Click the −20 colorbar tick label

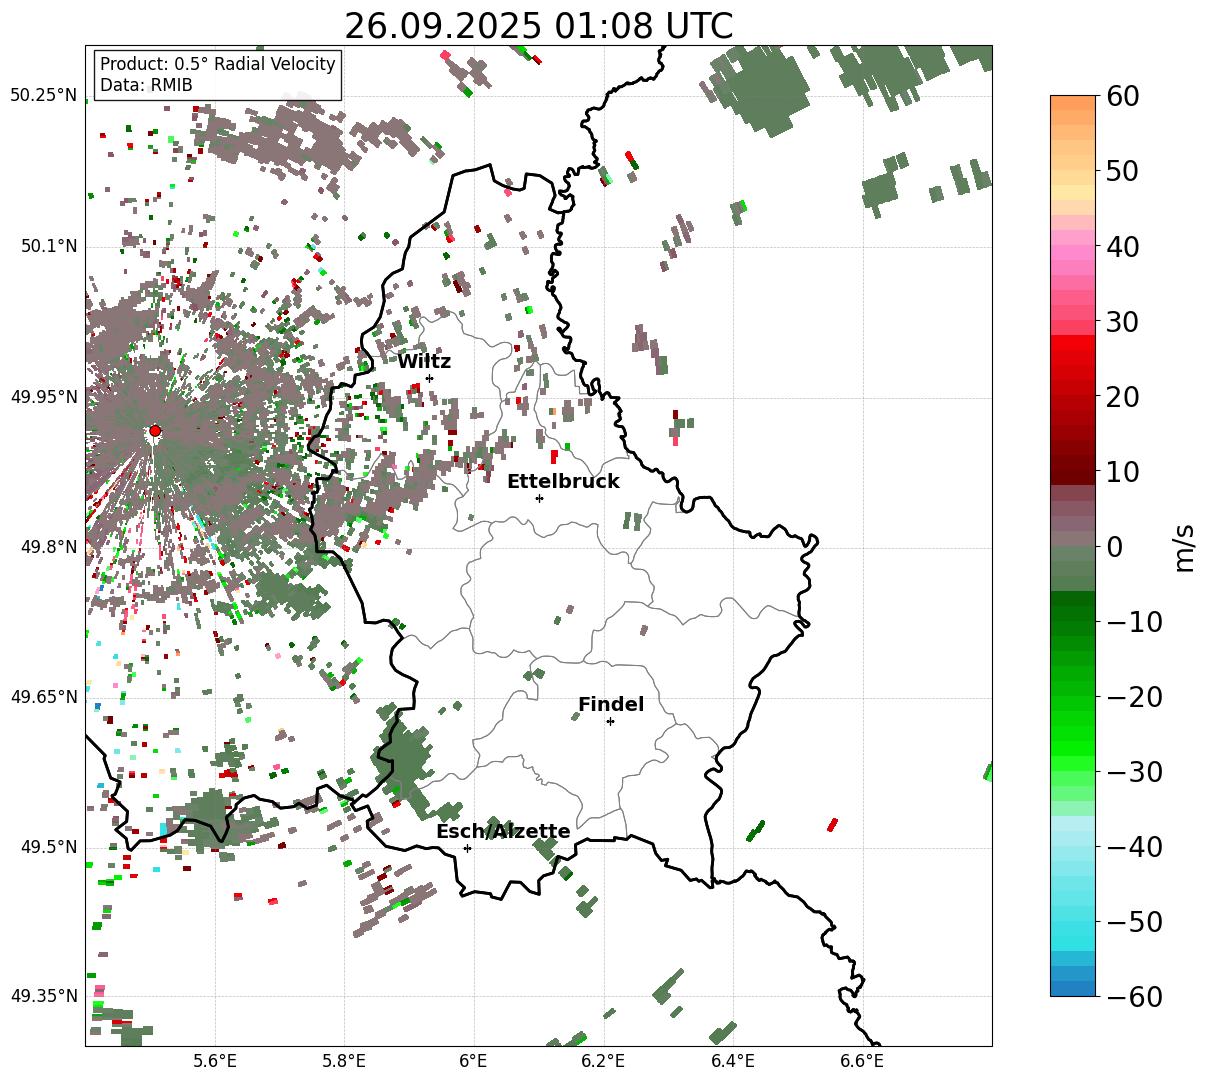pyautogui.click(x=1134, y=697)
